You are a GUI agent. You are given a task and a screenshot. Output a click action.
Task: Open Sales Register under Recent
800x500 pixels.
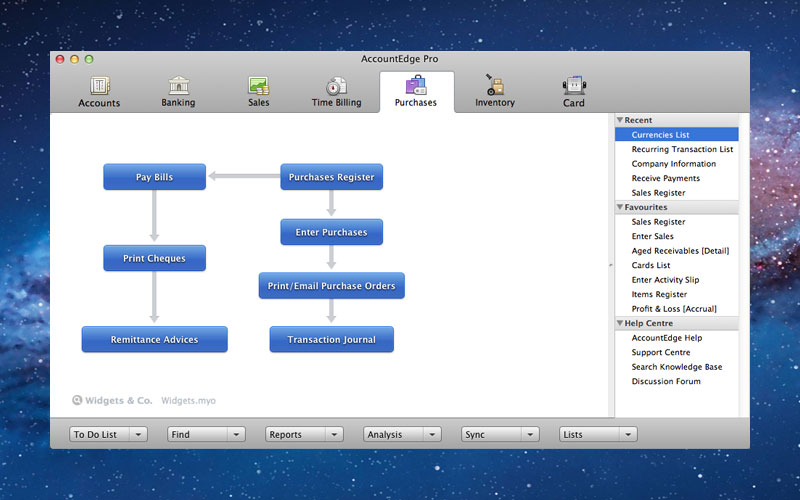coord(658,193)
